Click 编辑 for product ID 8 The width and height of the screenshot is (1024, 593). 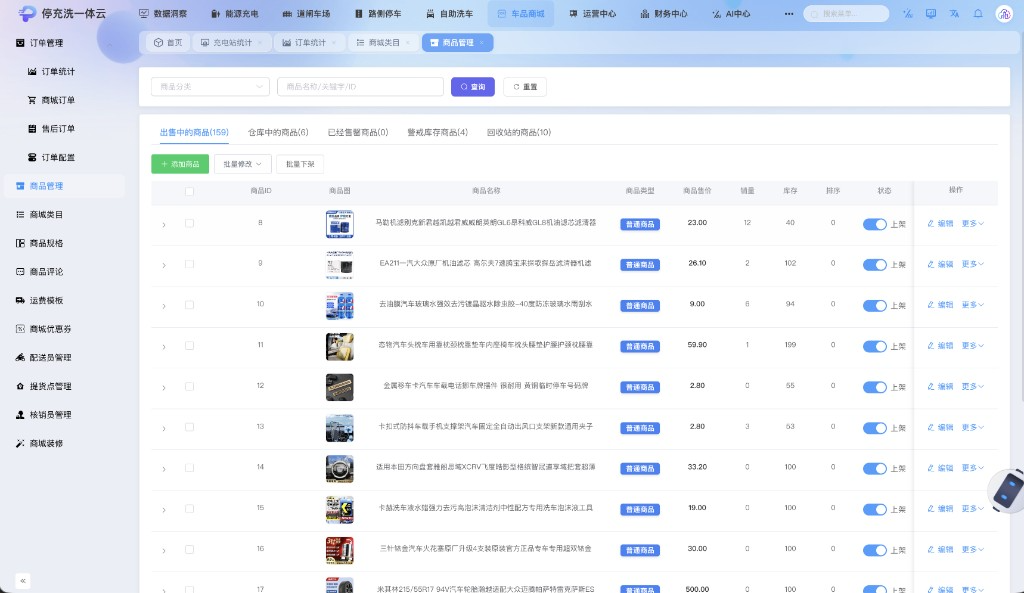tap(940, 223)
